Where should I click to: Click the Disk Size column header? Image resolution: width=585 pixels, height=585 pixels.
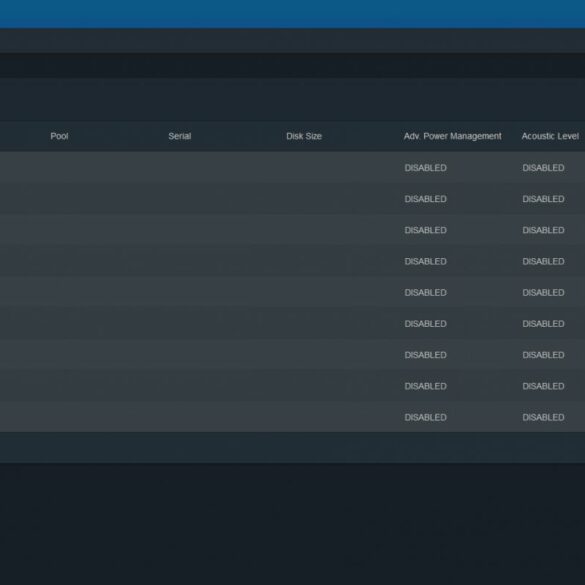point(304,136)
